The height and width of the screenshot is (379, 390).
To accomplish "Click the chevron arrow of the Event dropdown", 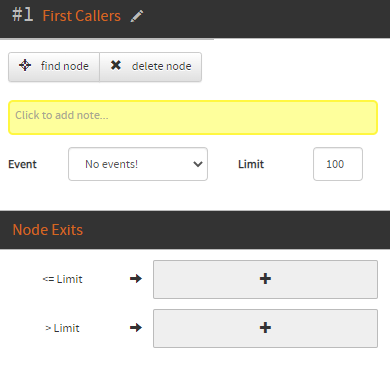I will point(198,164).
